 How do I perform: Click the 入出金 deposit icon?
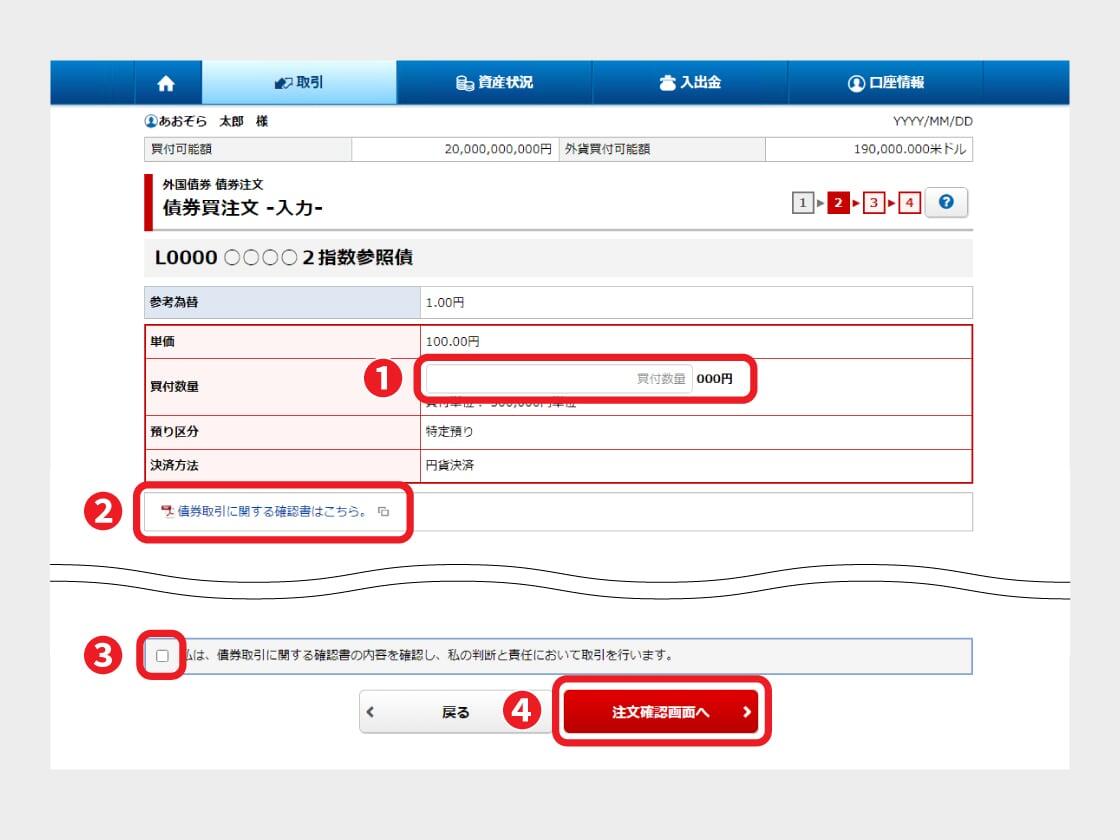click(x=668, y=83)
